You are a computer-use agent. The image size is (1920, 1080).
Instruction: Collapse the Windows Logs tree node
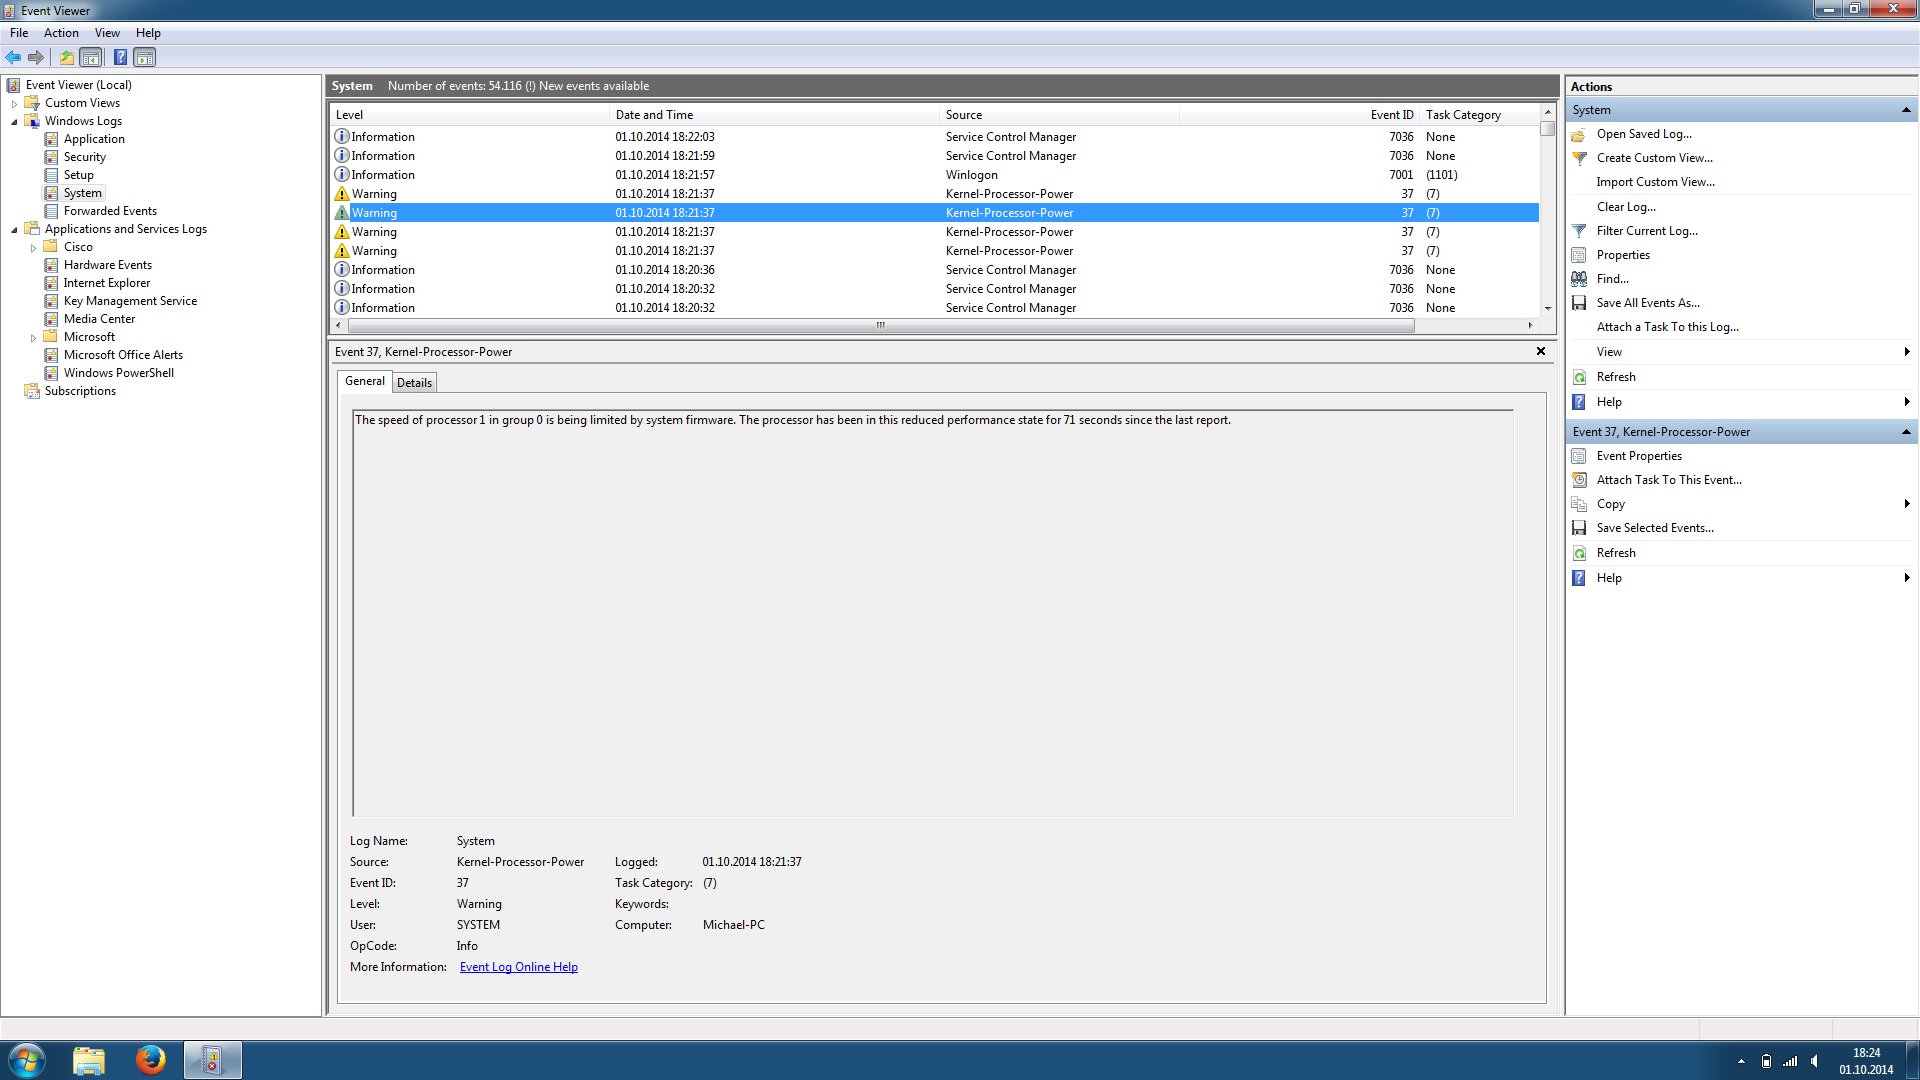point(14,121)
